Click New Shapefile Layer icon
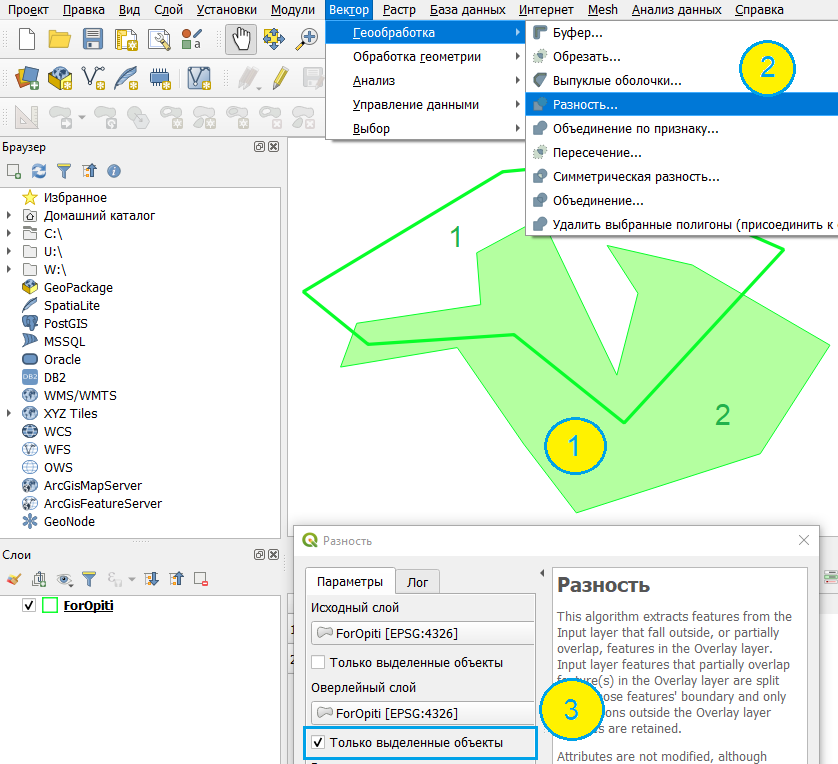This screenshot has height=764, width=838. pos(93,77)
